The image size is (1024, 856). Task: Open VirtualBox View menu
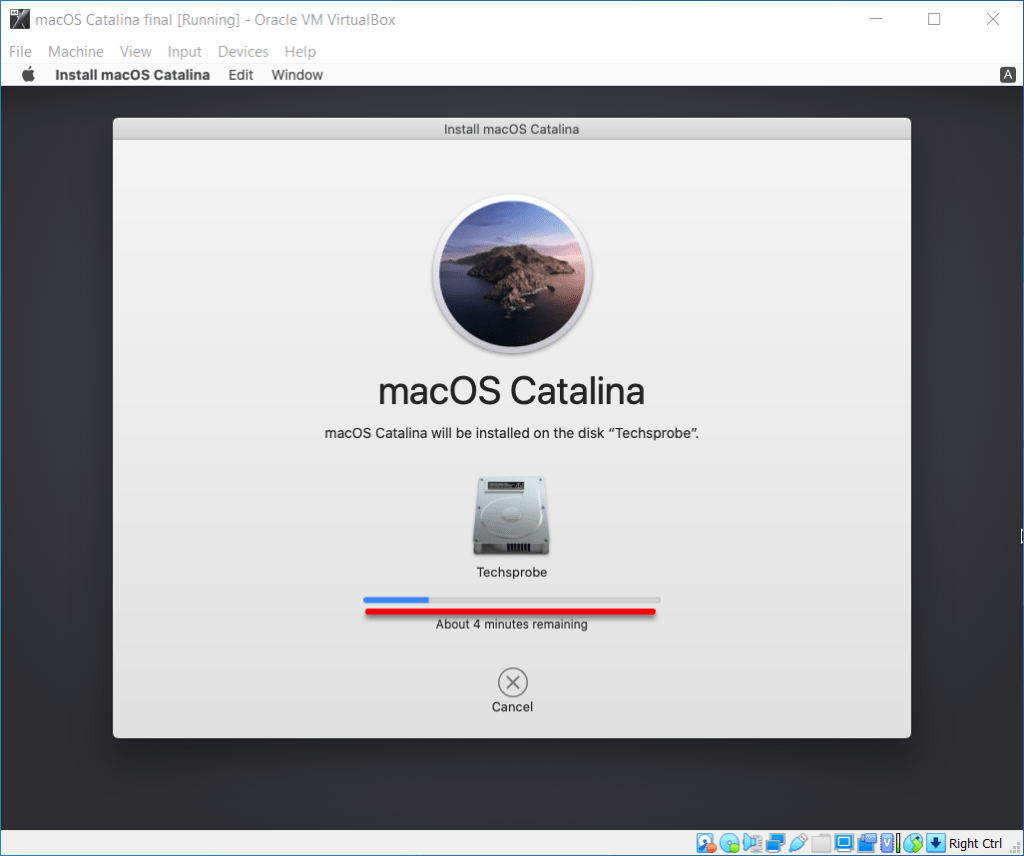136,52
